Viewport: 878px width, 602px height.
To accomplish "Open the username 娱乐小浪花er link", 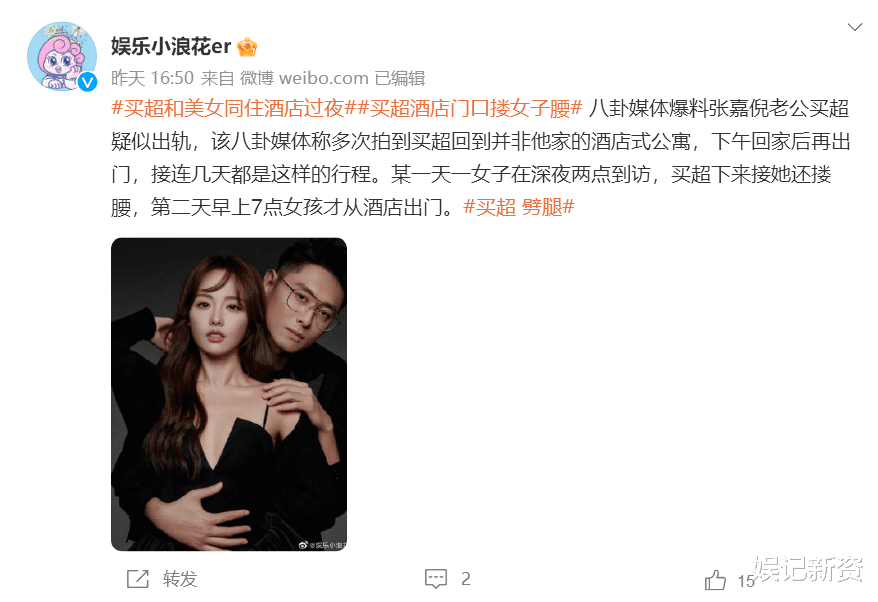I will [x=171, y=46].
